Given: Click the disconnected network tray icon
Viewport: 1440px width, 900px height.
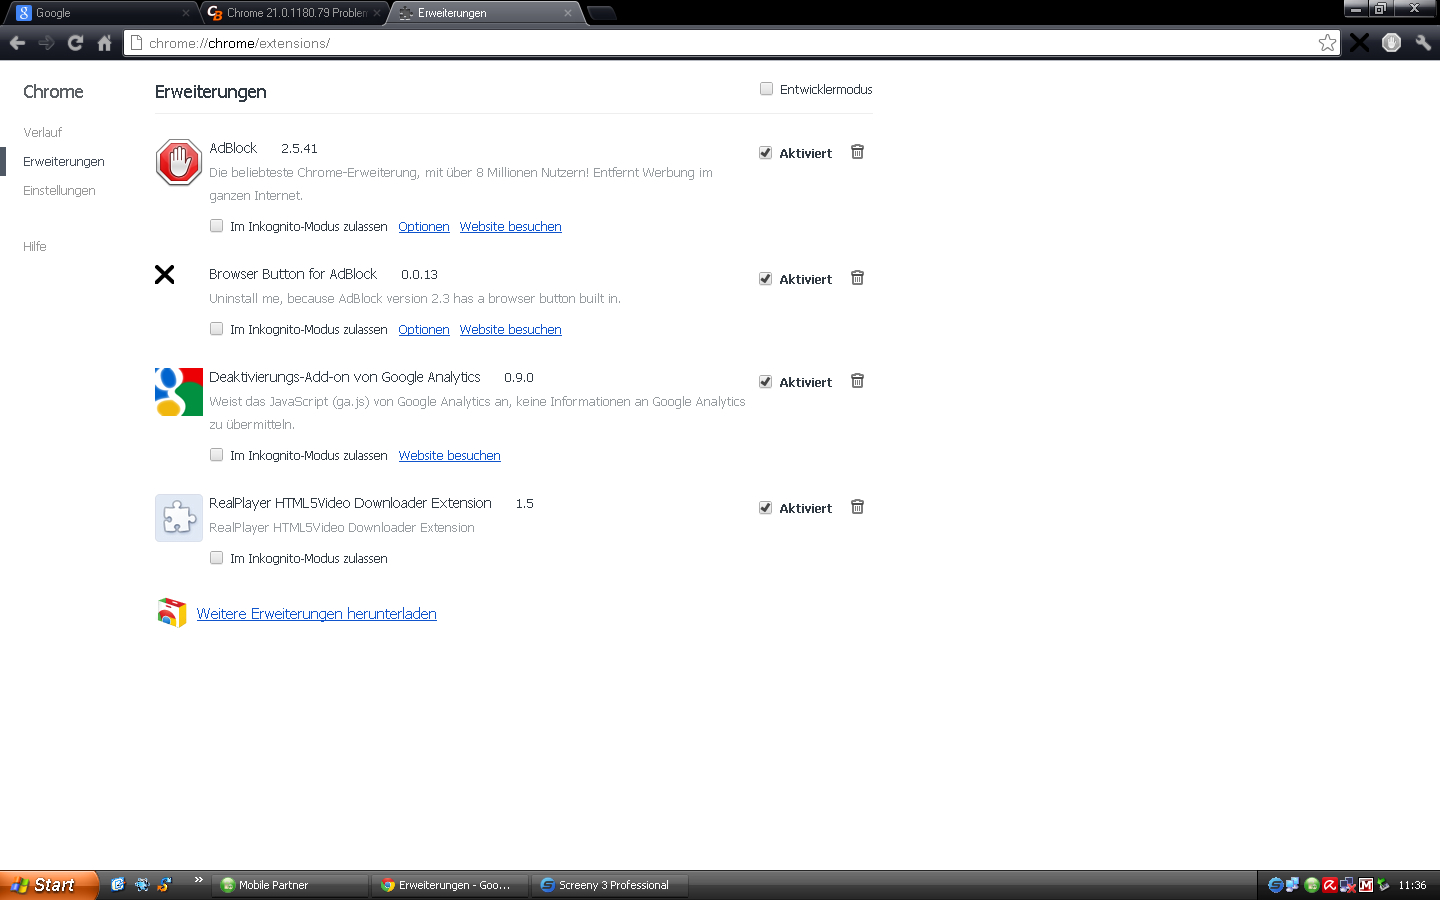Looking at the screenshot, I should pos(1347,885).
